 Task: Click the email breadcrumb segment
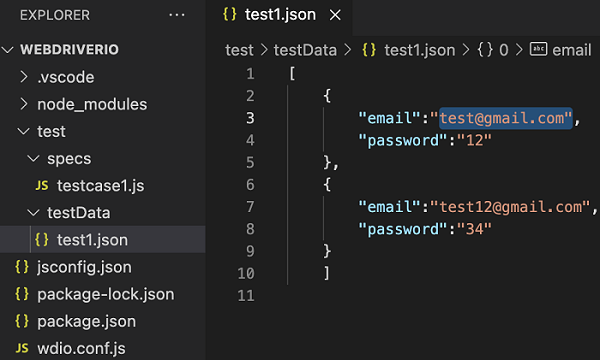pos(572,50)
